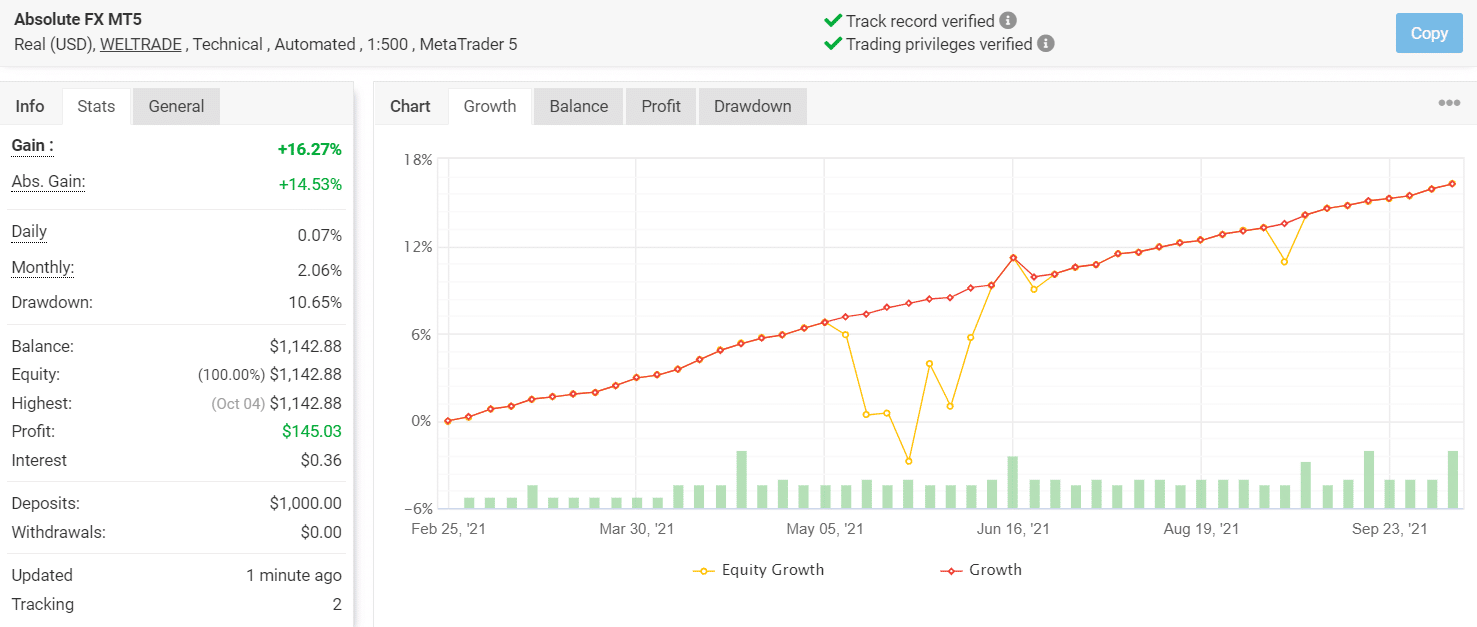Click info icon beside Trading privileges verified
The height and width of the screenshot is (627, 1477).
click(x=1046, y=44)
